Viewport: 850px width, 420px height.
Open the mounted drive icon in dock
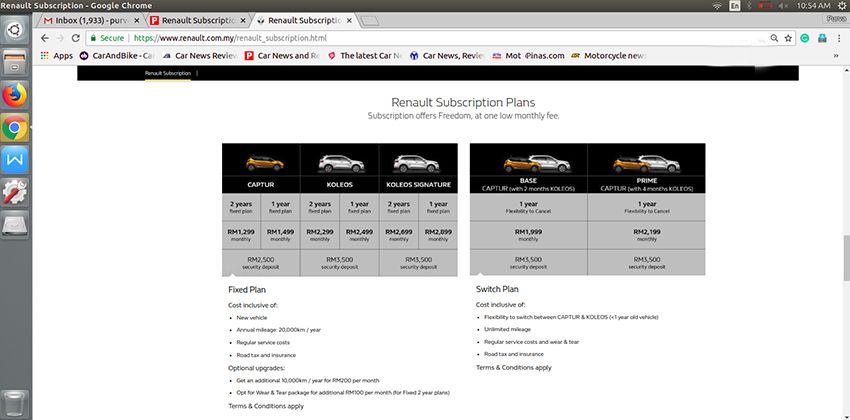point(15,225)
